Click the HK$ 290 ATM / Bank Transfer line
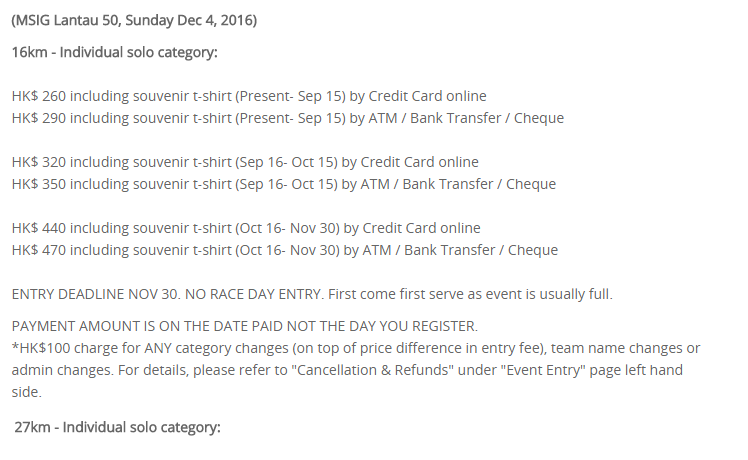748x460 pixels. [288, 118]
